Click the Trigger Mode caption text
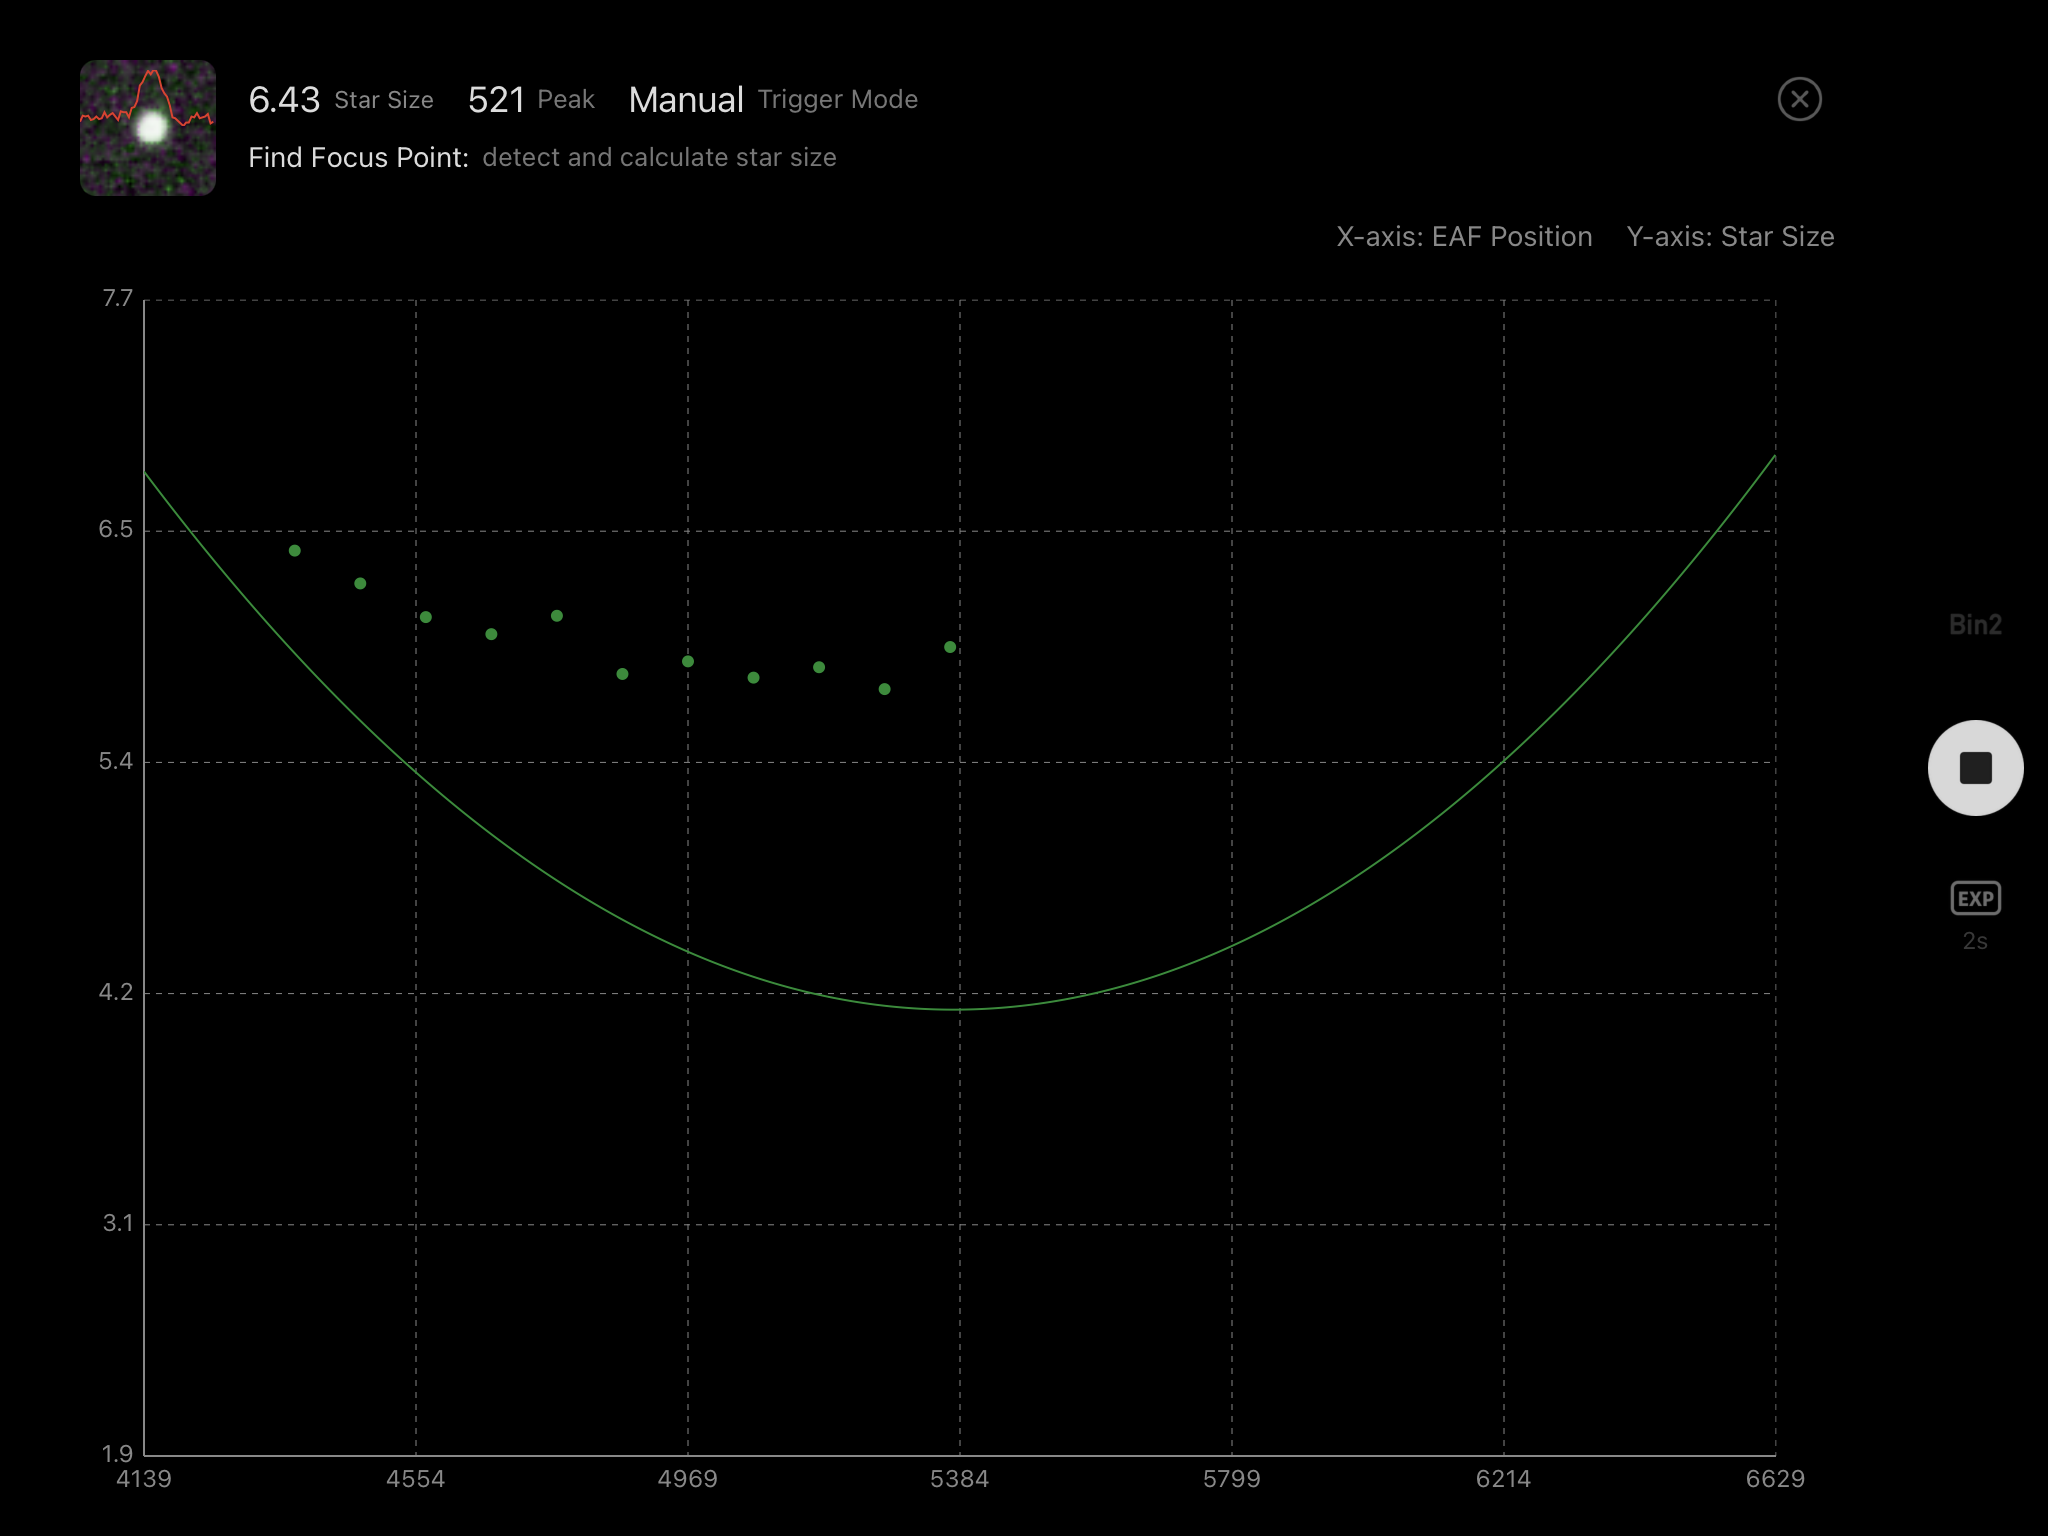The image size is (2048, 1536). coord(837,100)
